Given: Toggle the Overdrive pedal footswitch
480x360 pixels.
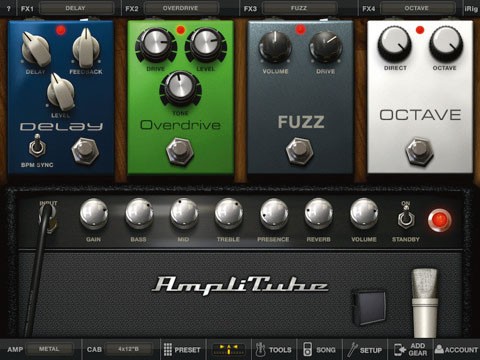Looking at the screenshot, I should [180, 151].
